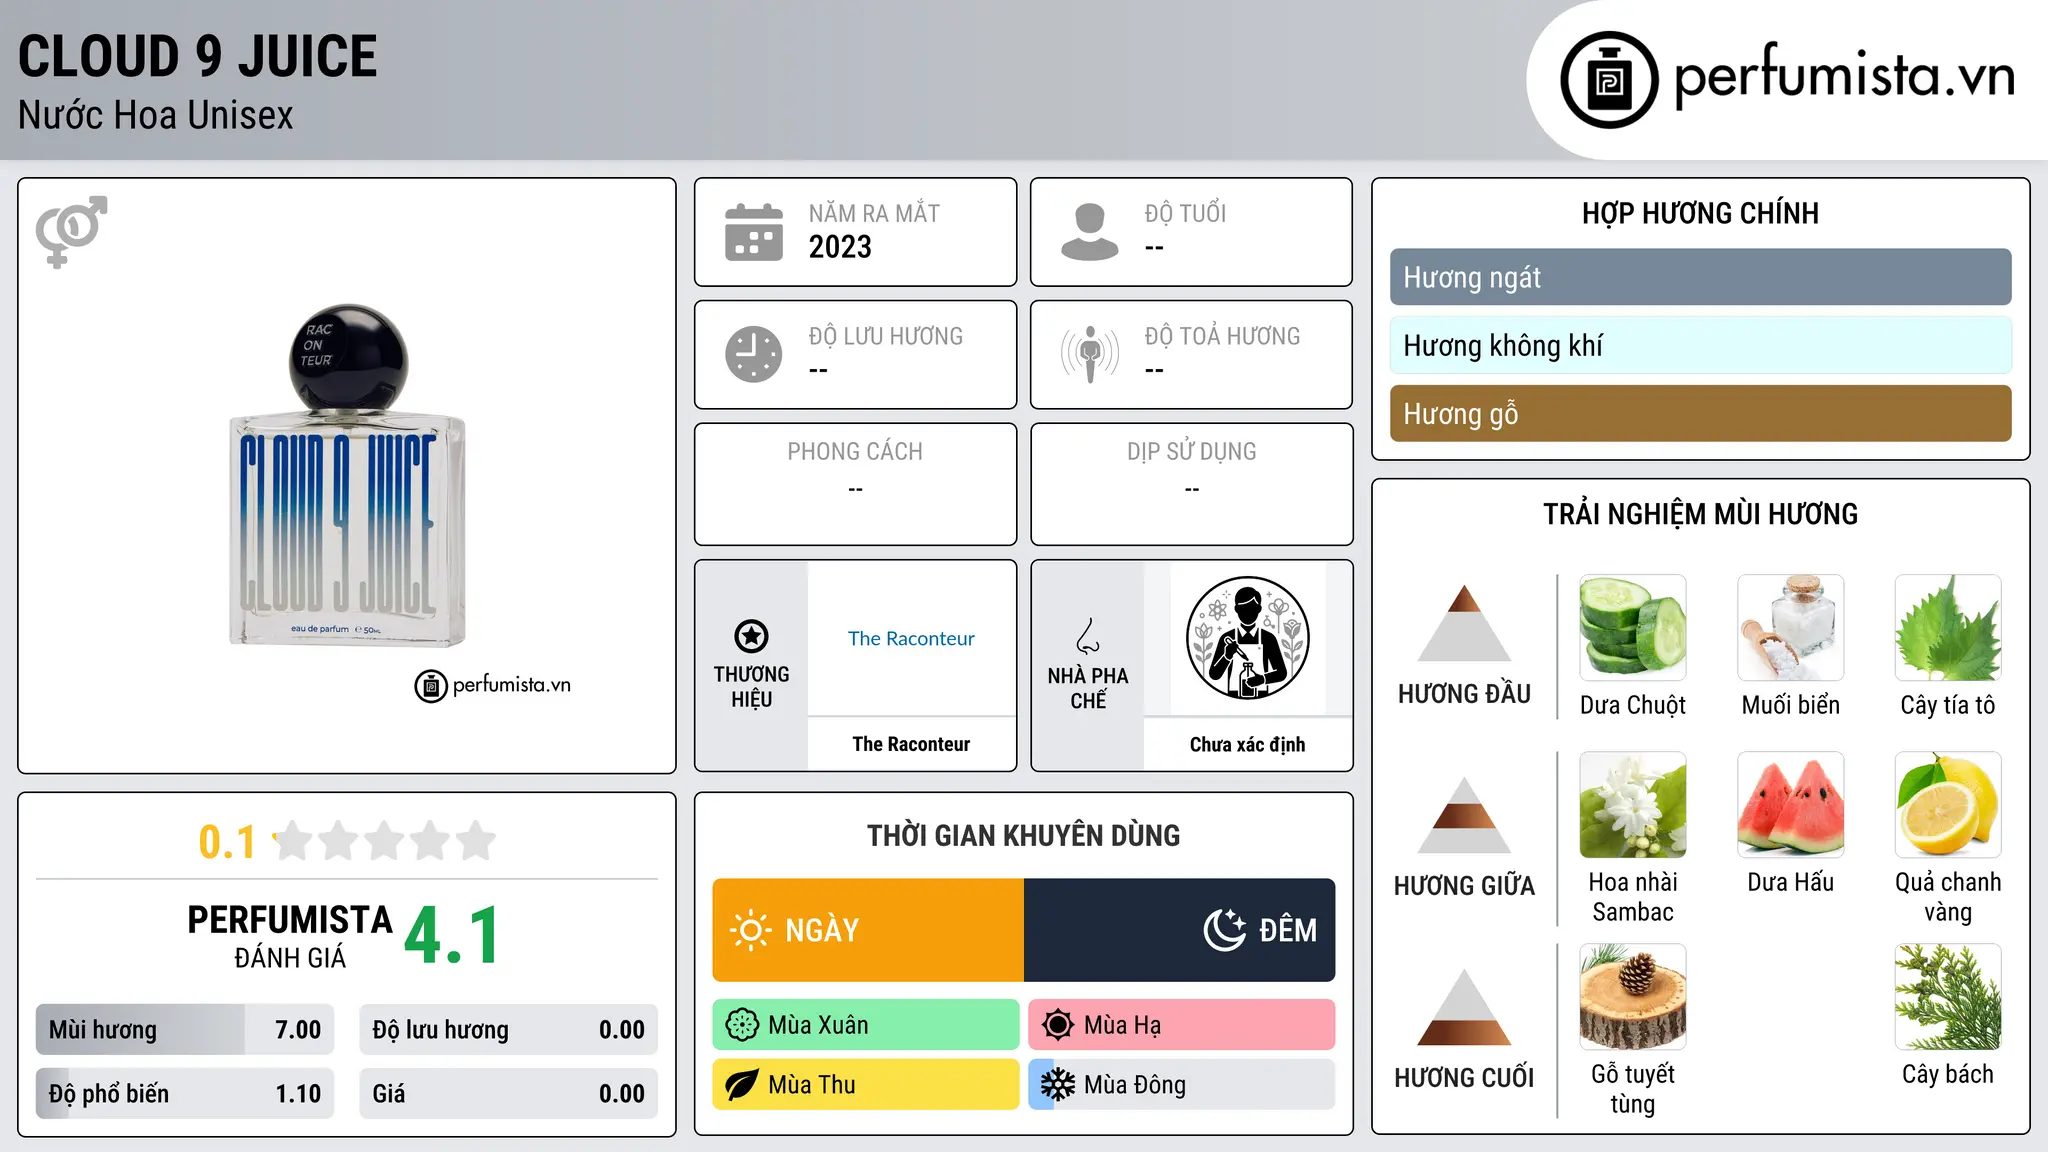
Task: Click the Đêm nighttime dark segment
Action: [x=1179, y=930]
